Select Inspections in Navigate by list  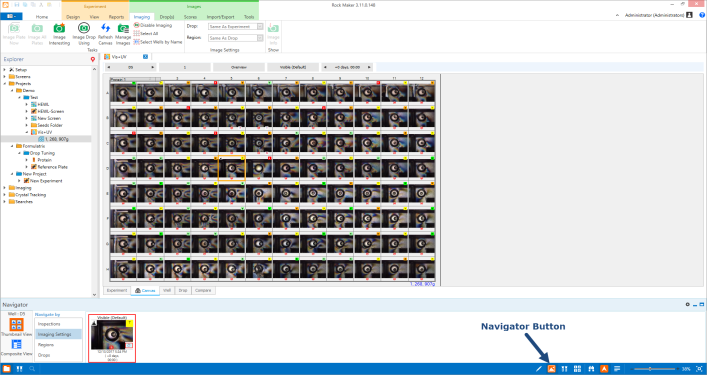click(x=49, y=324)
